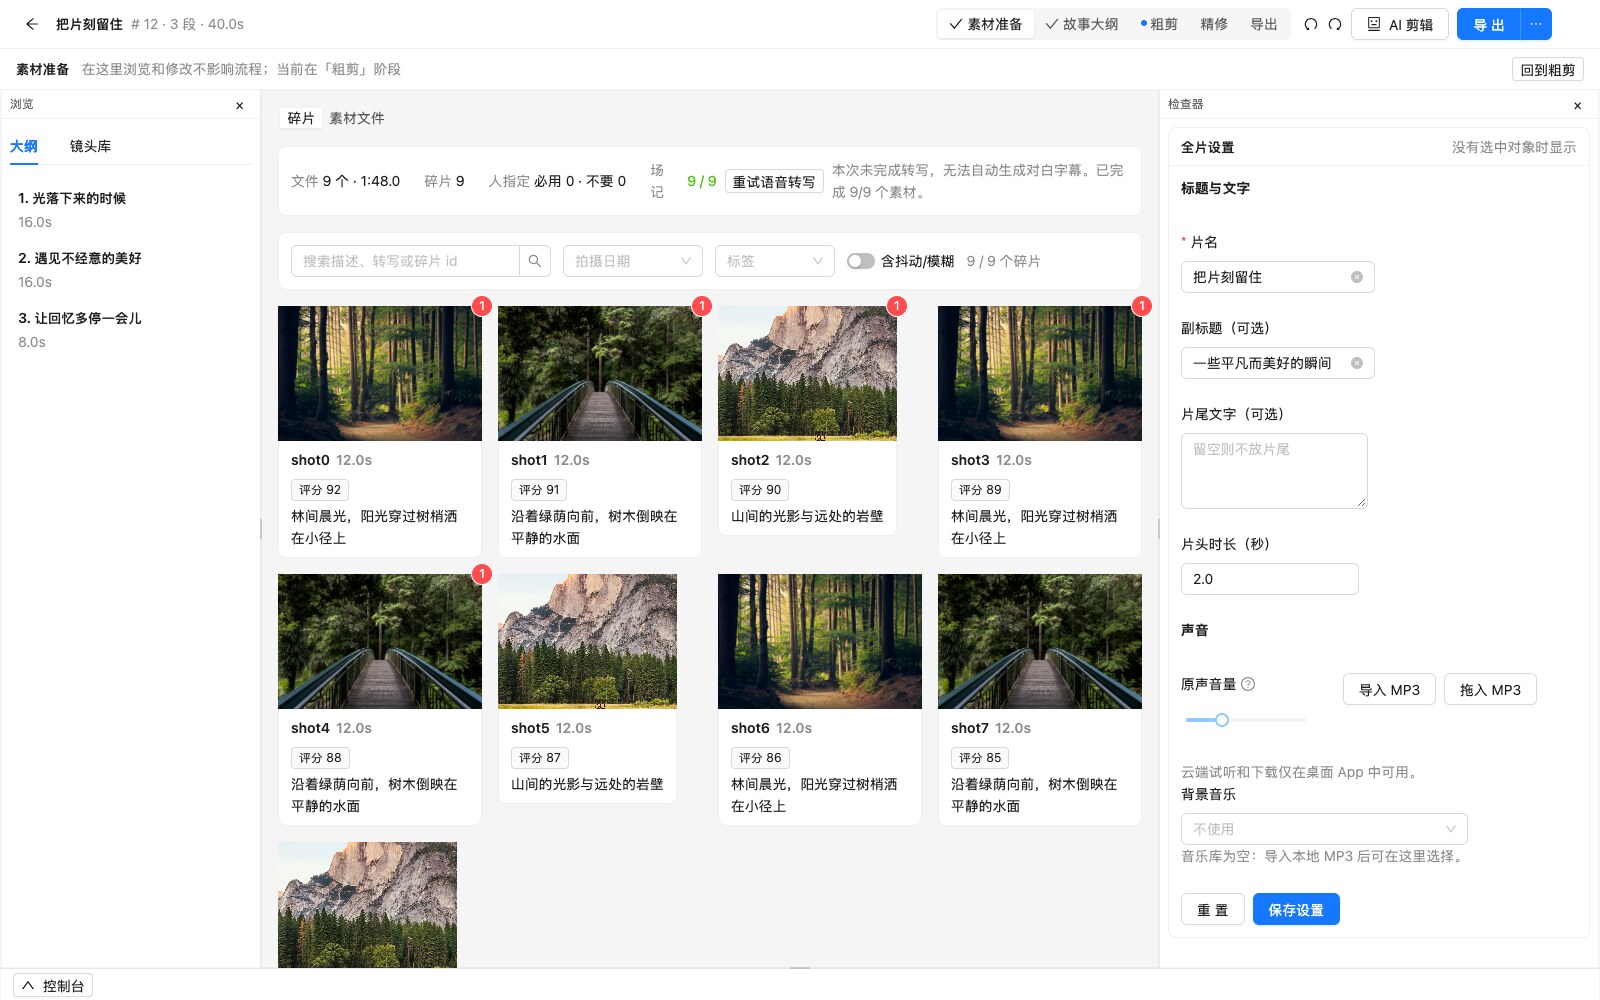Screen dimensions: 1600x1000
Task: Click the back arrow icon
Action: click(32, 24)
